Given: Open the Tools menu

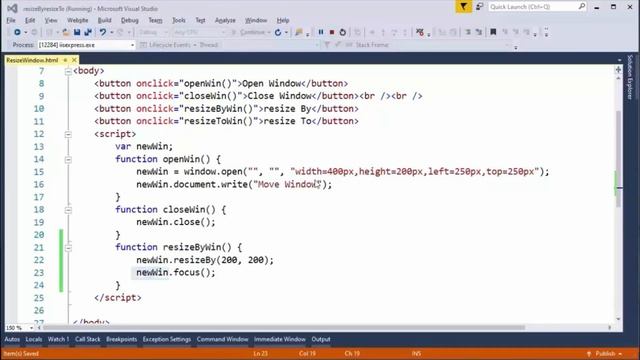Looking at the screenshot, I should click(x=178, y=20).
